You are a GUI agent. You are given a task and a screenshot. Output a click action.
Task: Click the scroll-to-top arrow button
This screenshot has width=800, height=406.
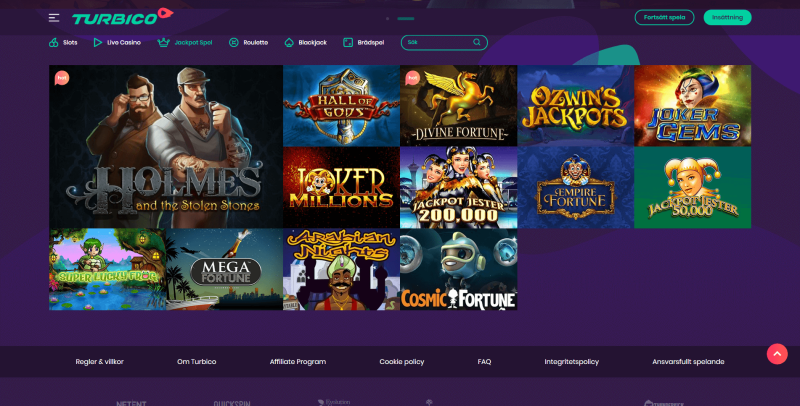pos(777,353)
